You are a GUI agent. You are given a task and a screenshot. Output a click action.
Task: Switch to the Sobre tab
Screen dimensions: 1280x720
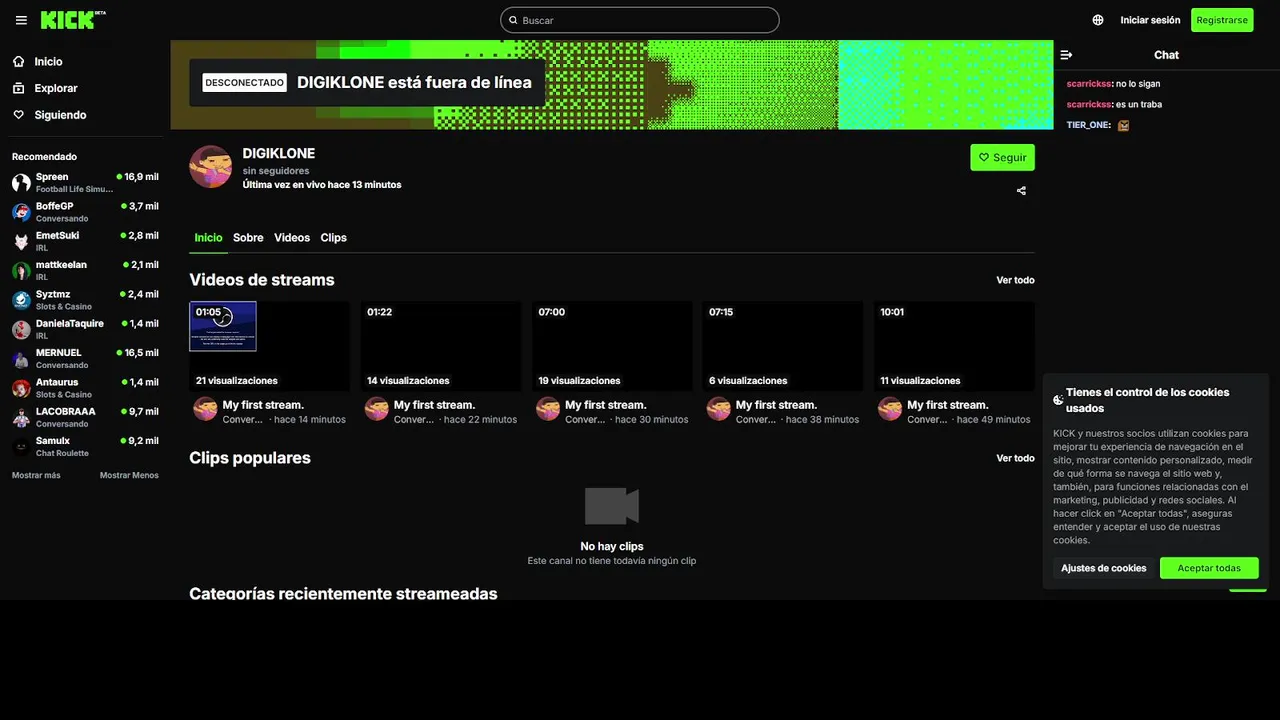tap(248, 238)
